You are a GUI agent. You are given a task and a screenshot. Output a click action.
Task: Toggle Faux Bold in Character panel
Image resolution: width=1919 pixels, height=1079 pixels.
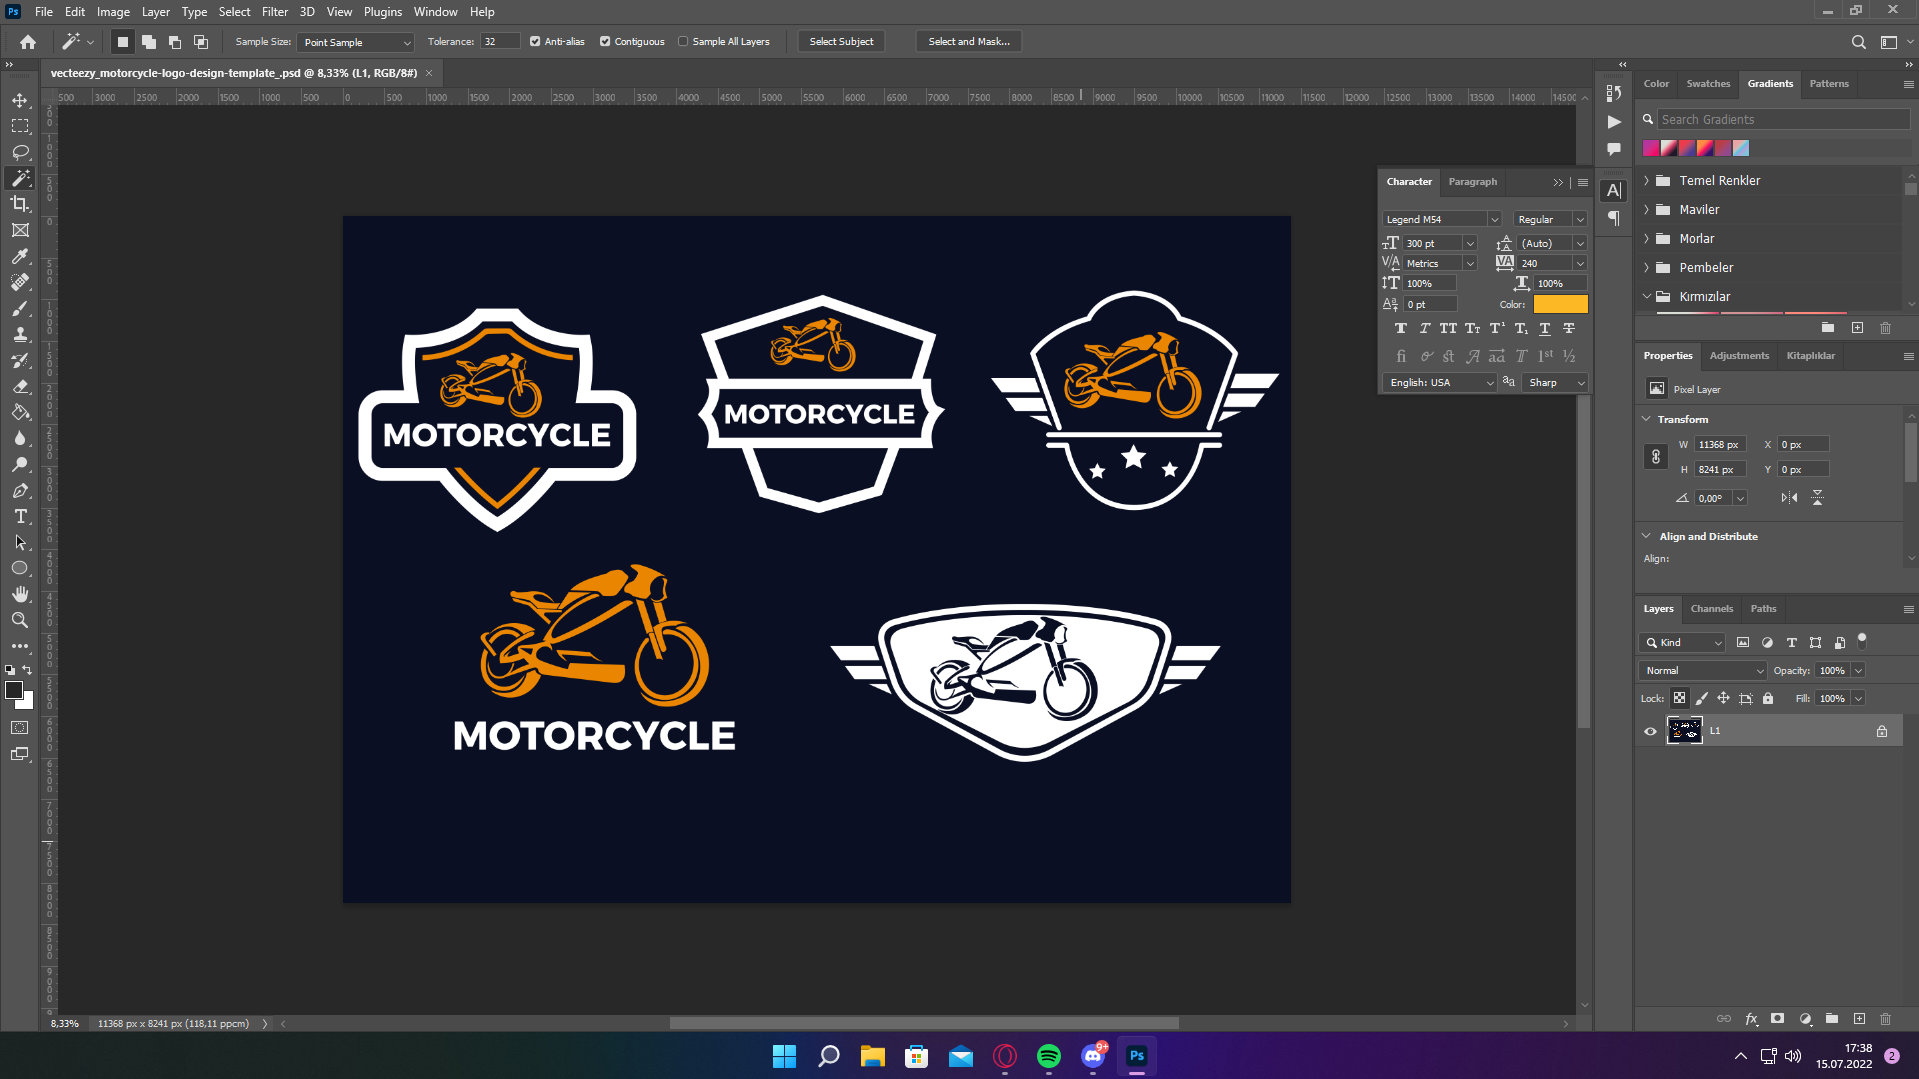coord(1401,329)
